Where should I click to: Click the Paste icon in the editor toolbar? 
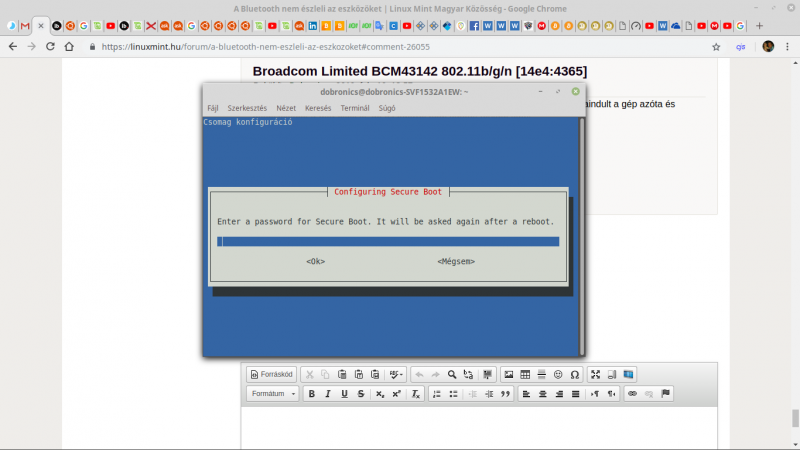pyautogui.click(x=342, y=374)
